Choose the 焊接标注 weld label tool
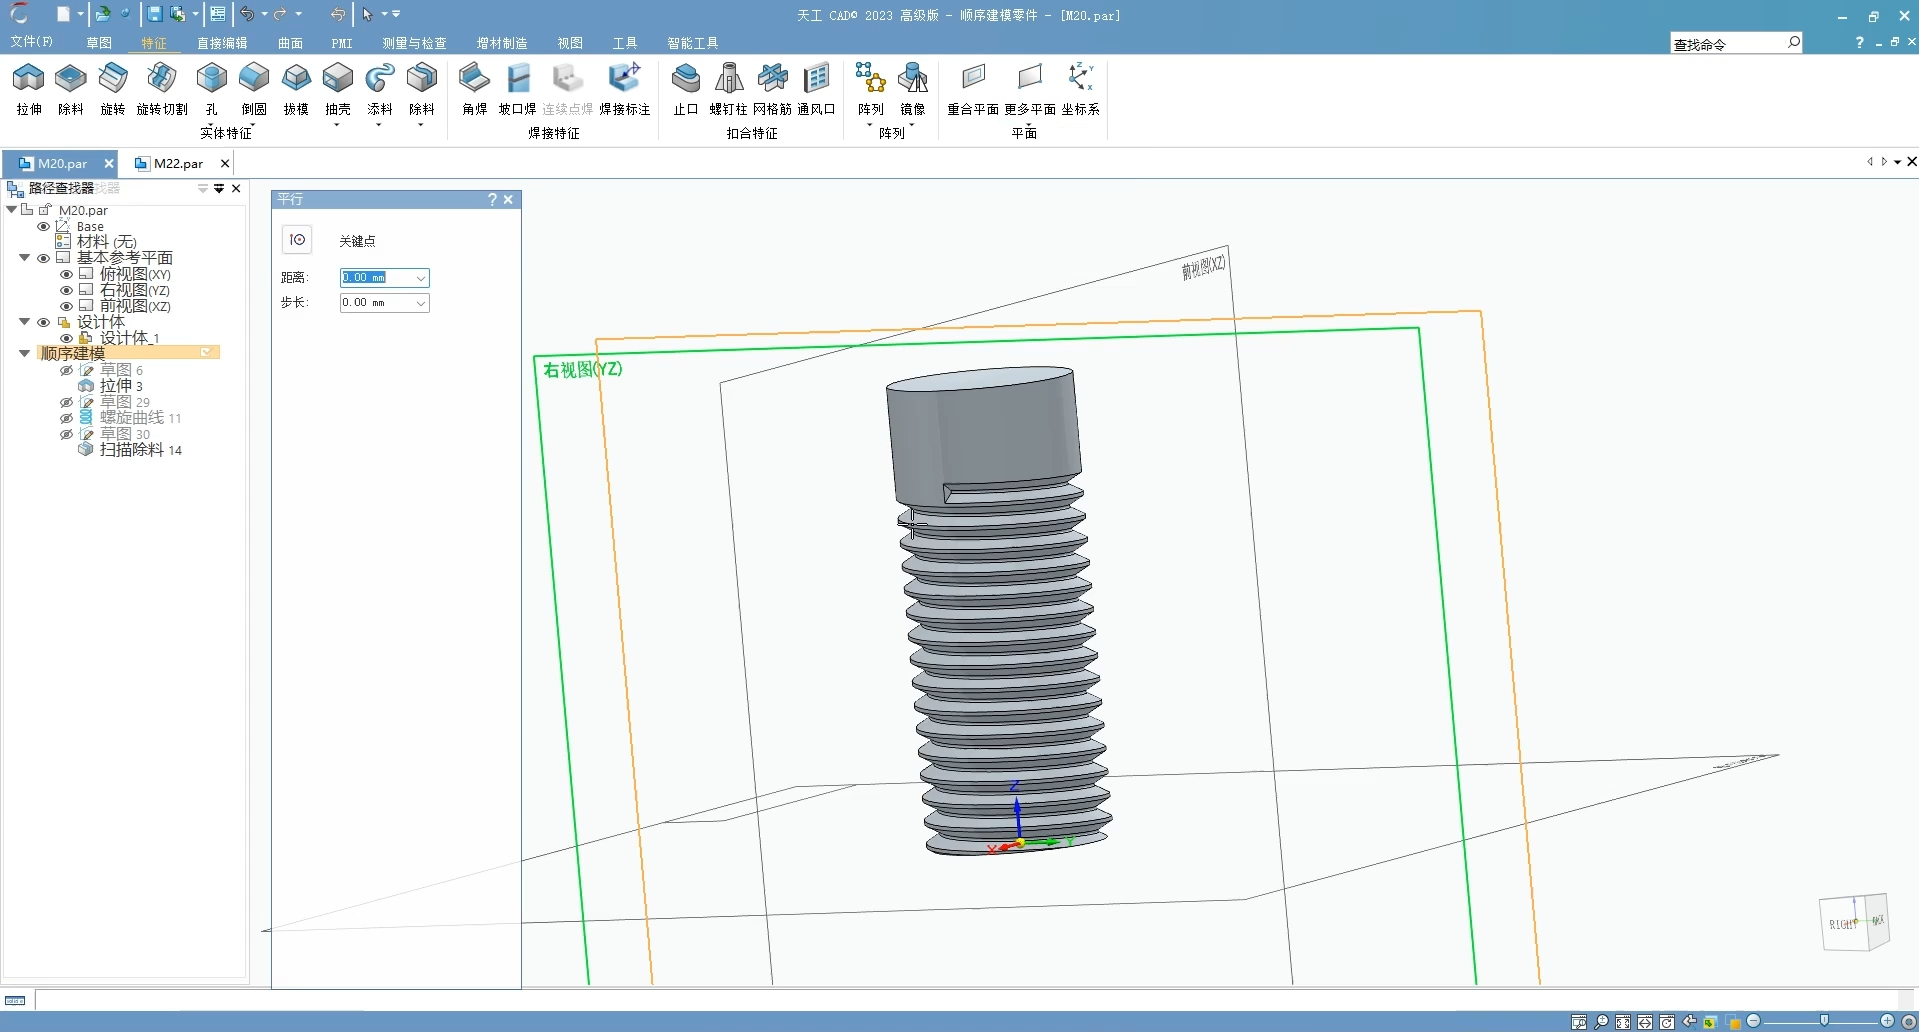This screenshot has height=1032, width=1919. tap(625, 89)
